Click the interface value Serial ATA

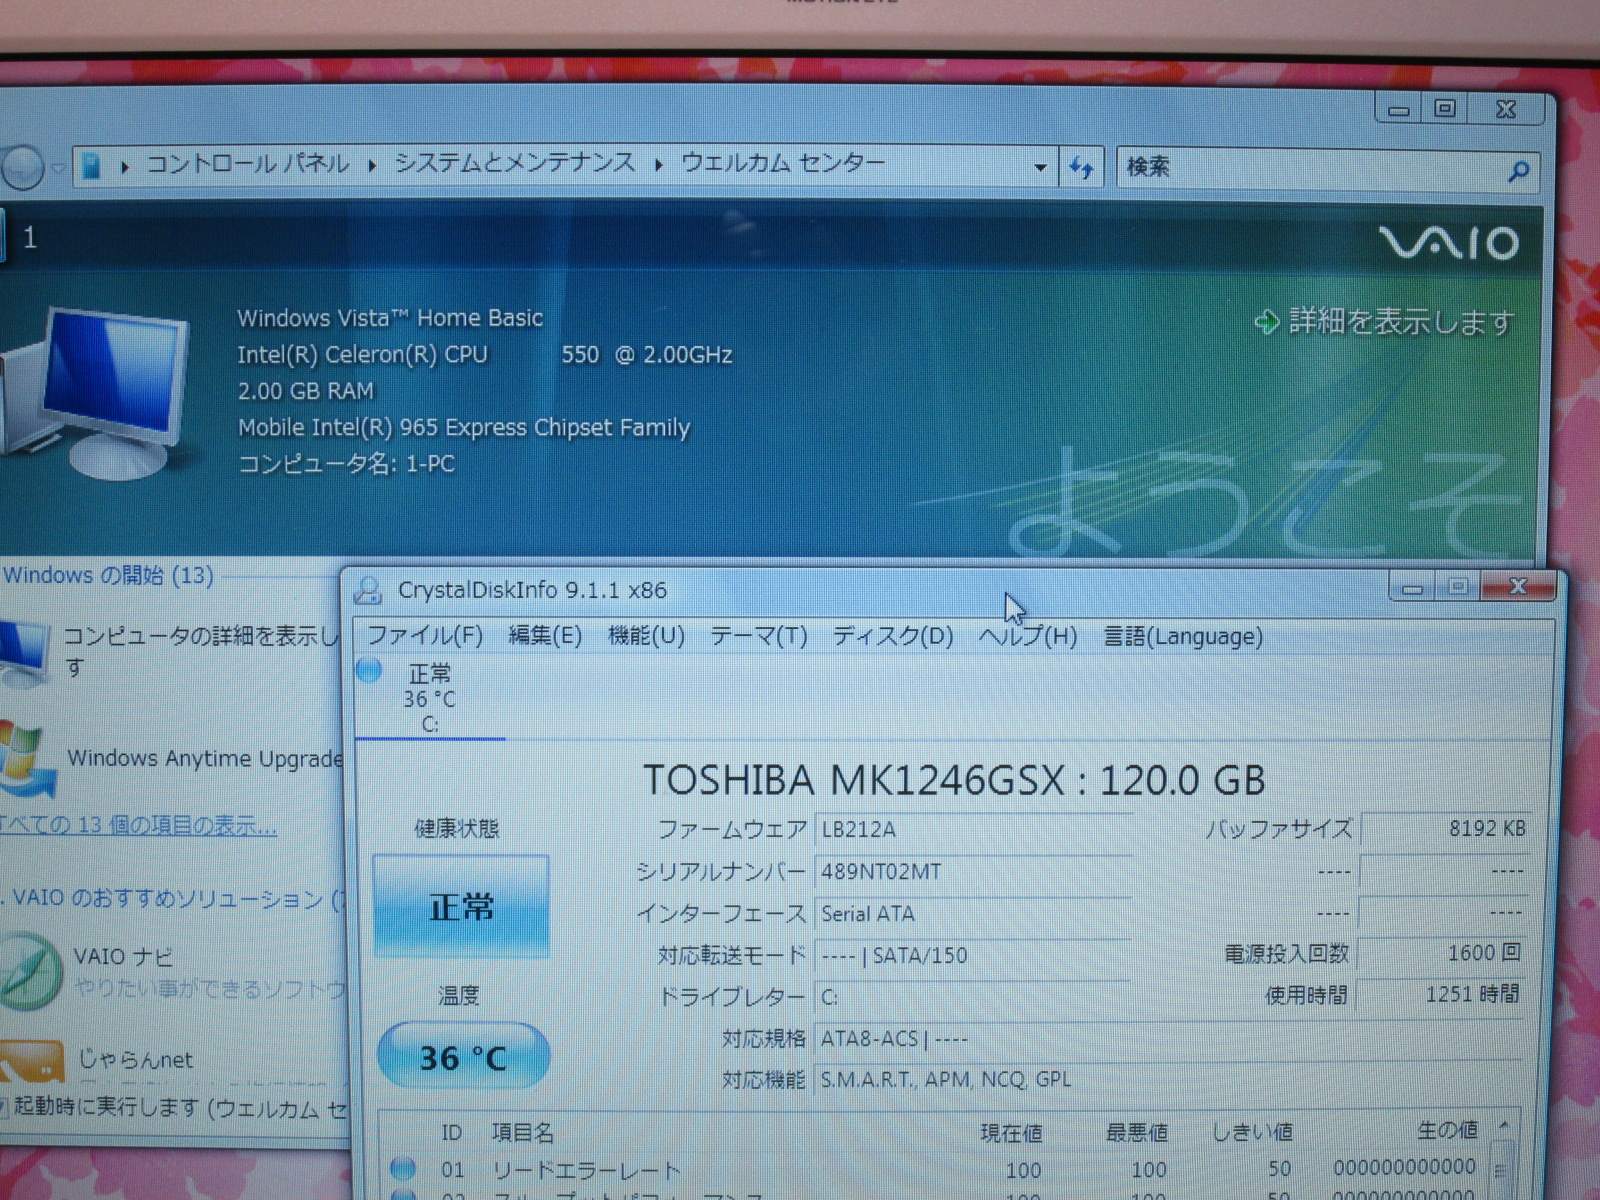(x=973, y=913)
